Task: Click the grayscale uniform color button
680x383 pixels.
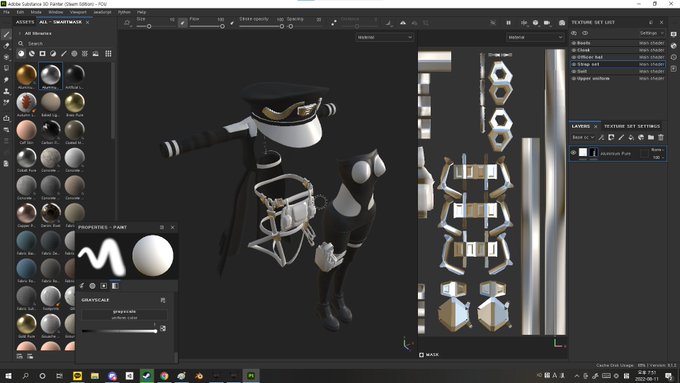Action: pyautogui.click(x=124, y=314)
